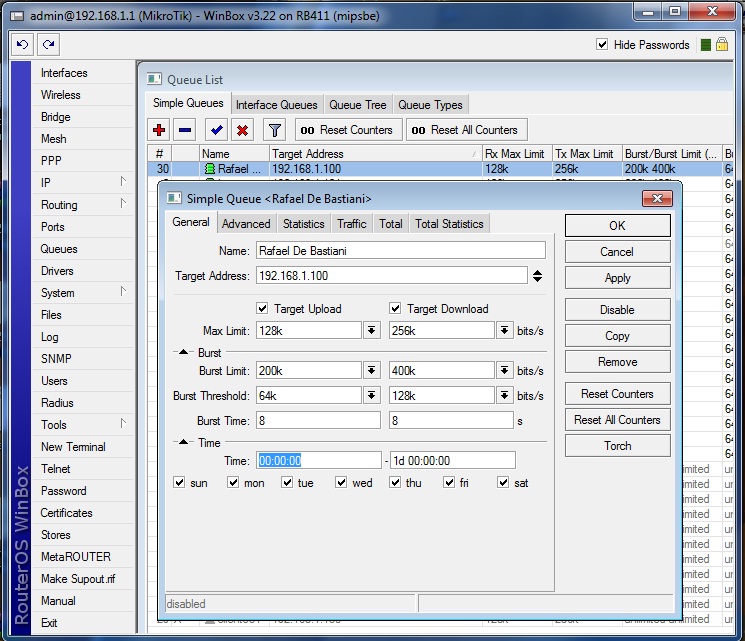Click the redo arrow icon
The image size is (745, 641).
coord(47,45)
